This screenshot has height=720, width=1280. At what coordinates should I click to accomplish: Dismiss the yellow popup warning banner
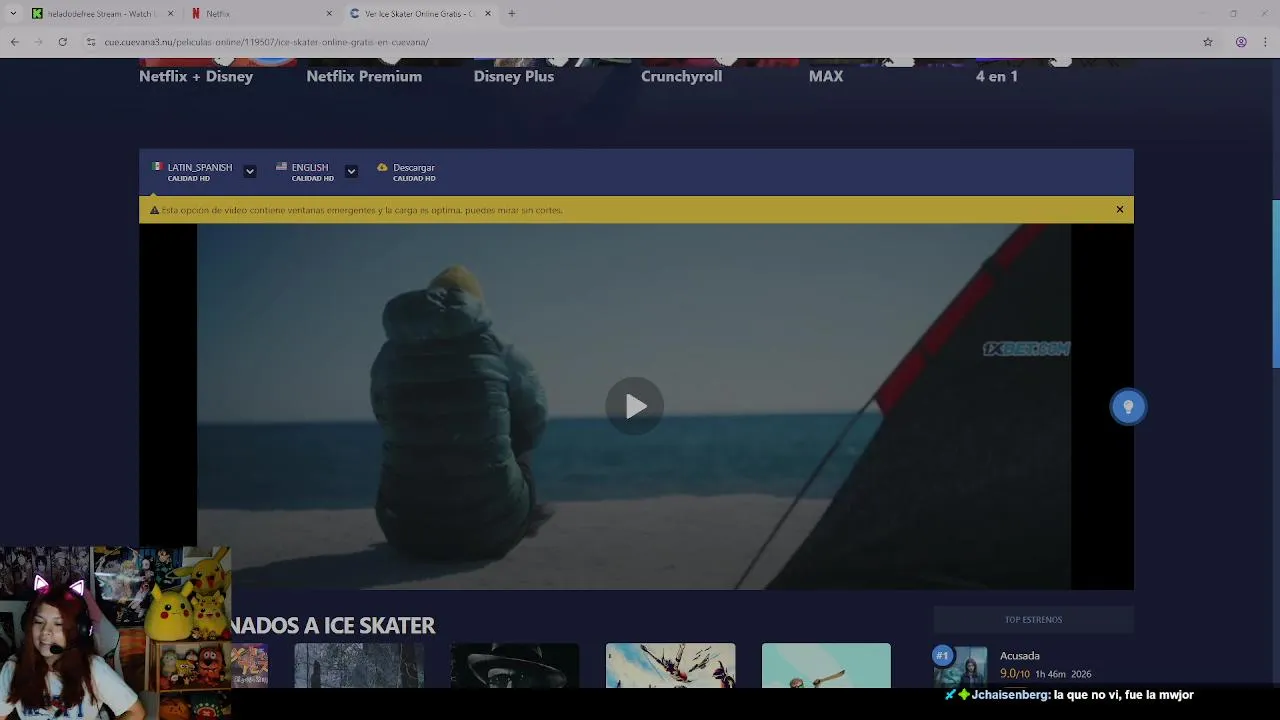coord(1120,209)
